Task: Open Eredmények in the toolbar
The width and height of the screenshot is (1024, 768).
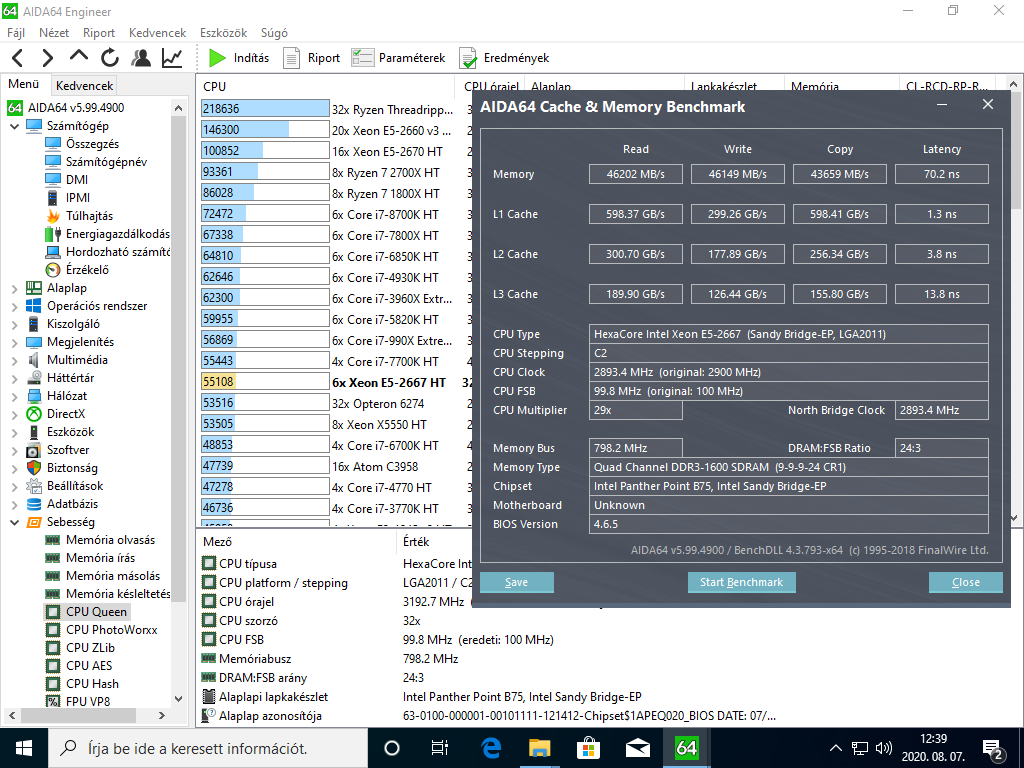Action: [504, 58]
